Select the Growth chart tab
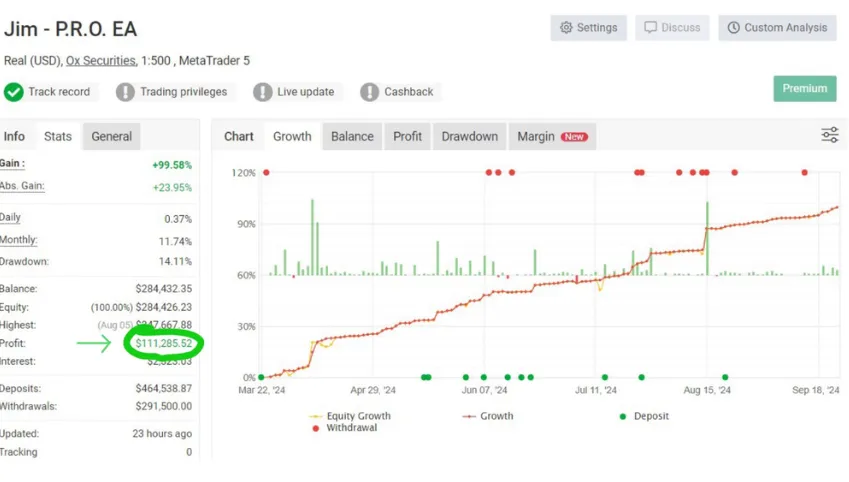The width and height of the screenshot is (849, 482). pos(292,136)
